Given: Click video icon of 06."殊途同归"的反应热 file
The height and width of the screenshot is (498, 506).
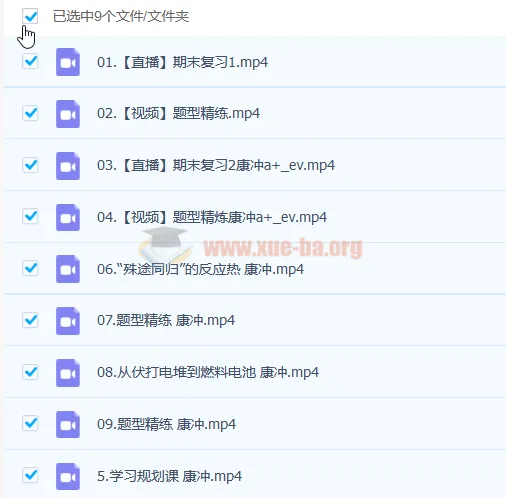Looking at the screenshot, I should (x=68, y=269).
